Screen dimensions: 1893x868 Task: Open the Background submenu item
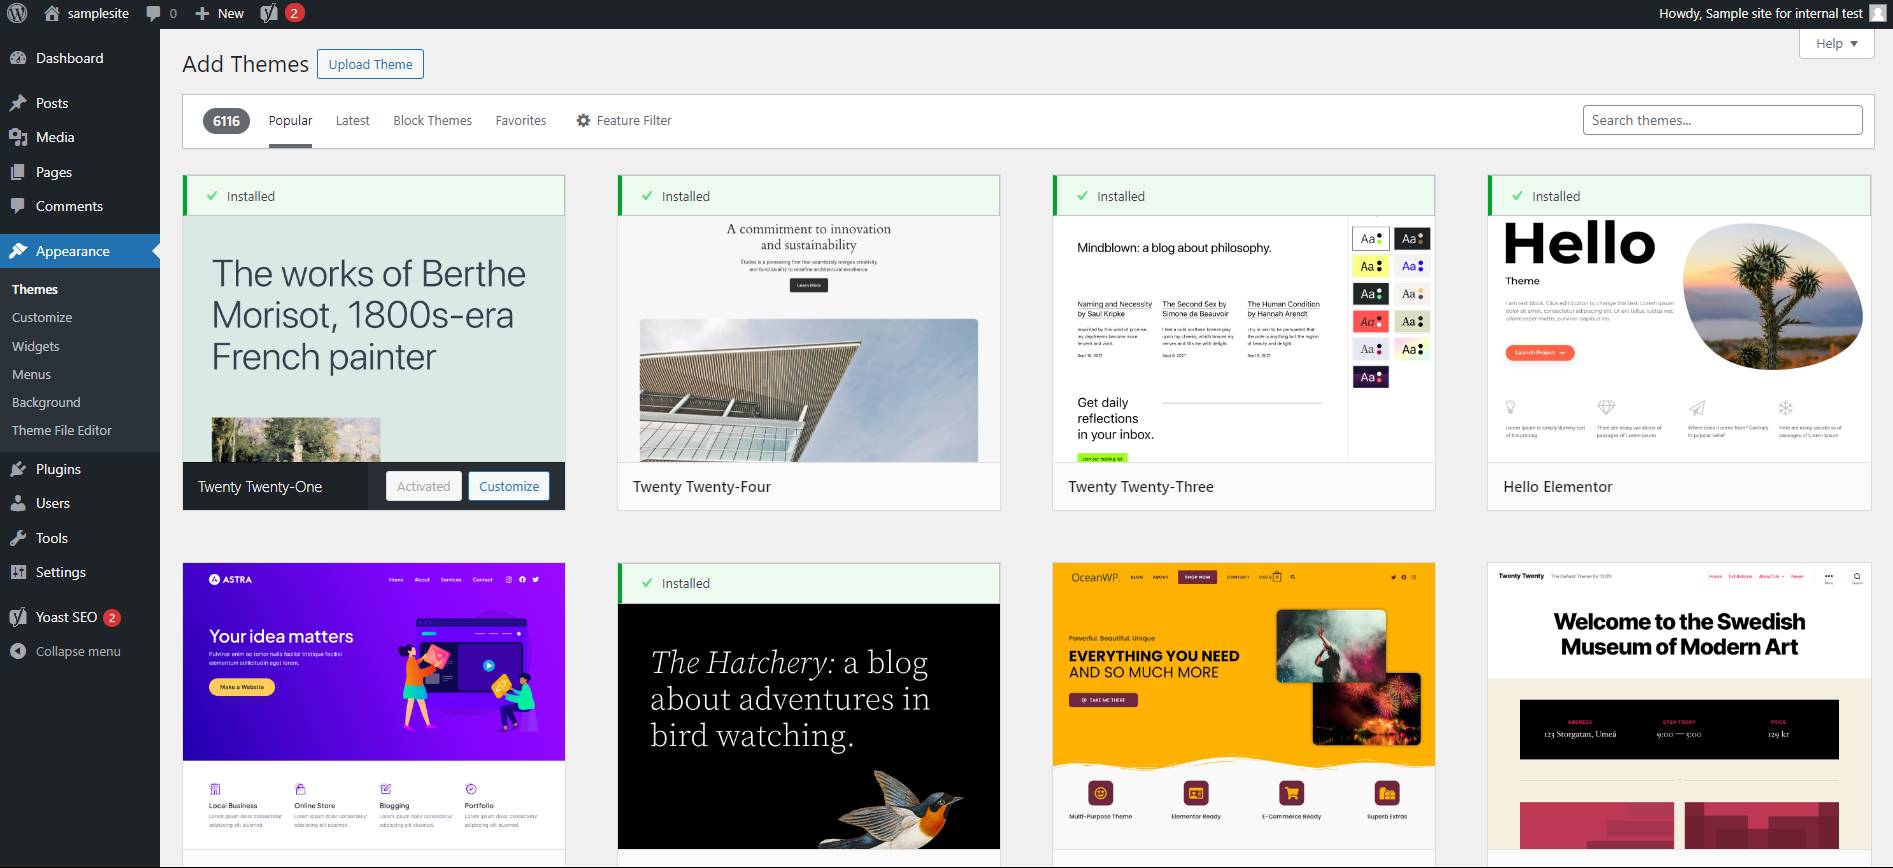pos(46,402)
